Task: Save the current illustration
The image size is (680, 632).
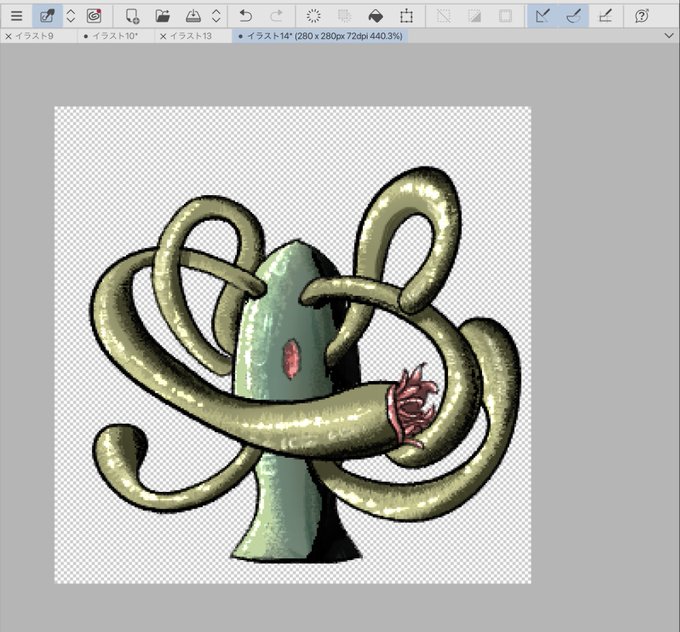Action: coord(193,16)
